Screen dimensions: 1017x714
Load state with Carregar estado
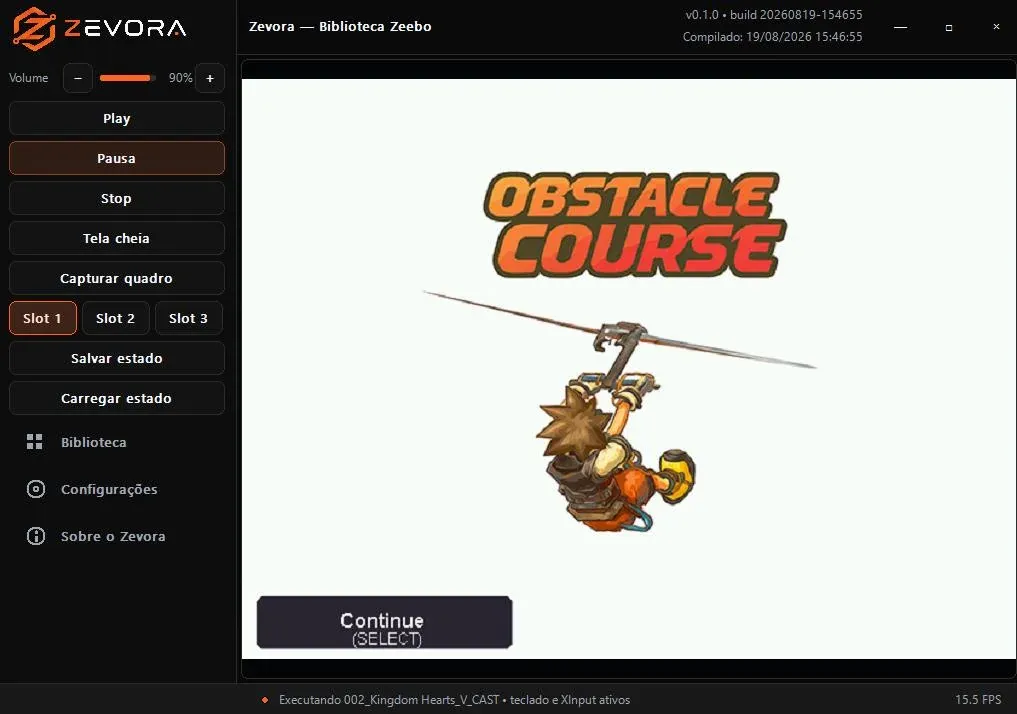[117, 398]
